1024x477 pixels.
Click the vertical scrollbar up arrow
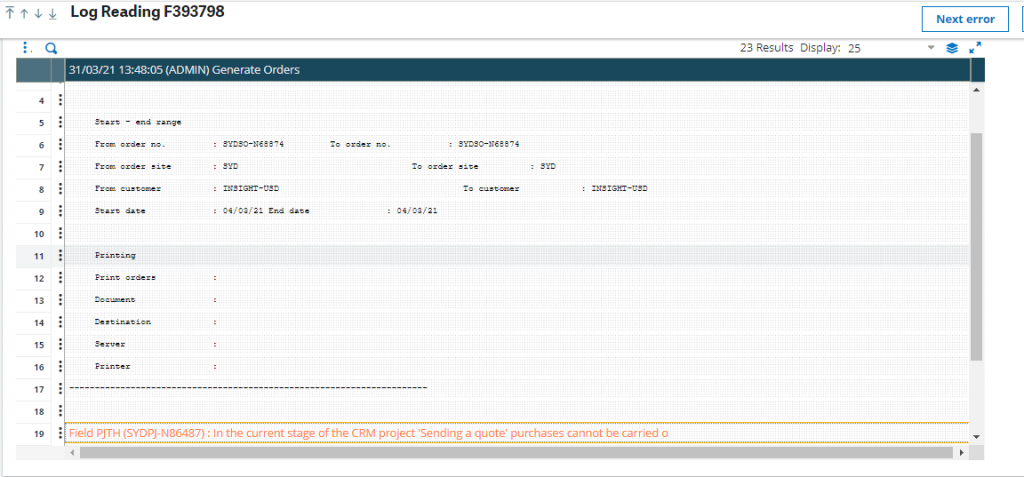(977, 90)
